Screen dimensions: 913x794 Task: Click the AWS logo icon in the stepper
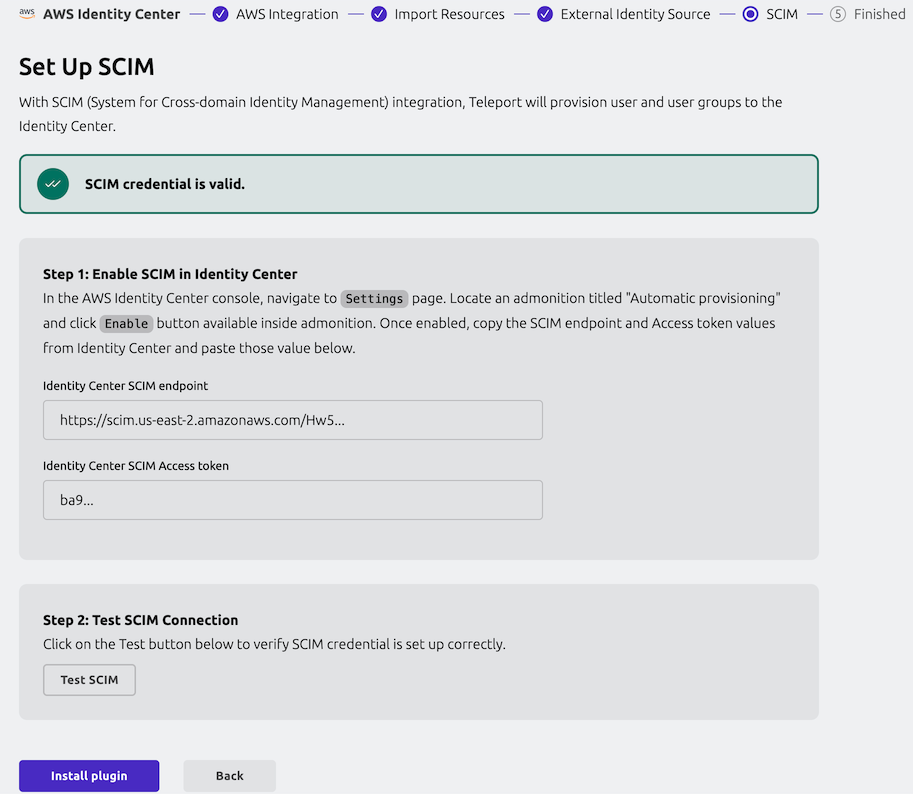[25, 14]
